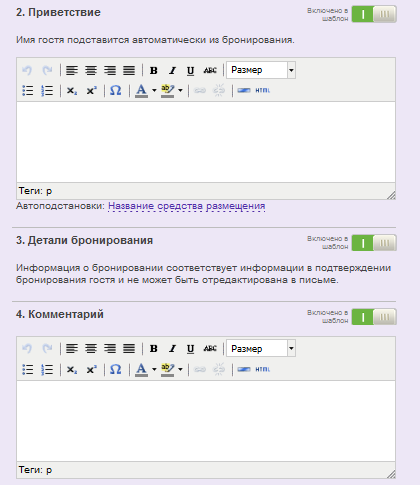
Task: Apply text color in the Приветствие editor
Action: pos(142,90)
